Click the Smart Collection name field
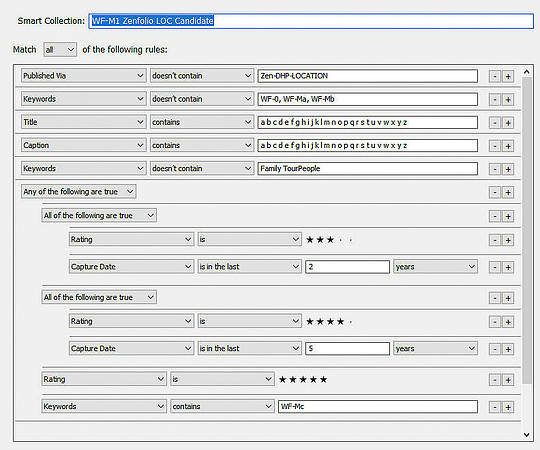The image size is (540, 450). [x=311, y=21]
